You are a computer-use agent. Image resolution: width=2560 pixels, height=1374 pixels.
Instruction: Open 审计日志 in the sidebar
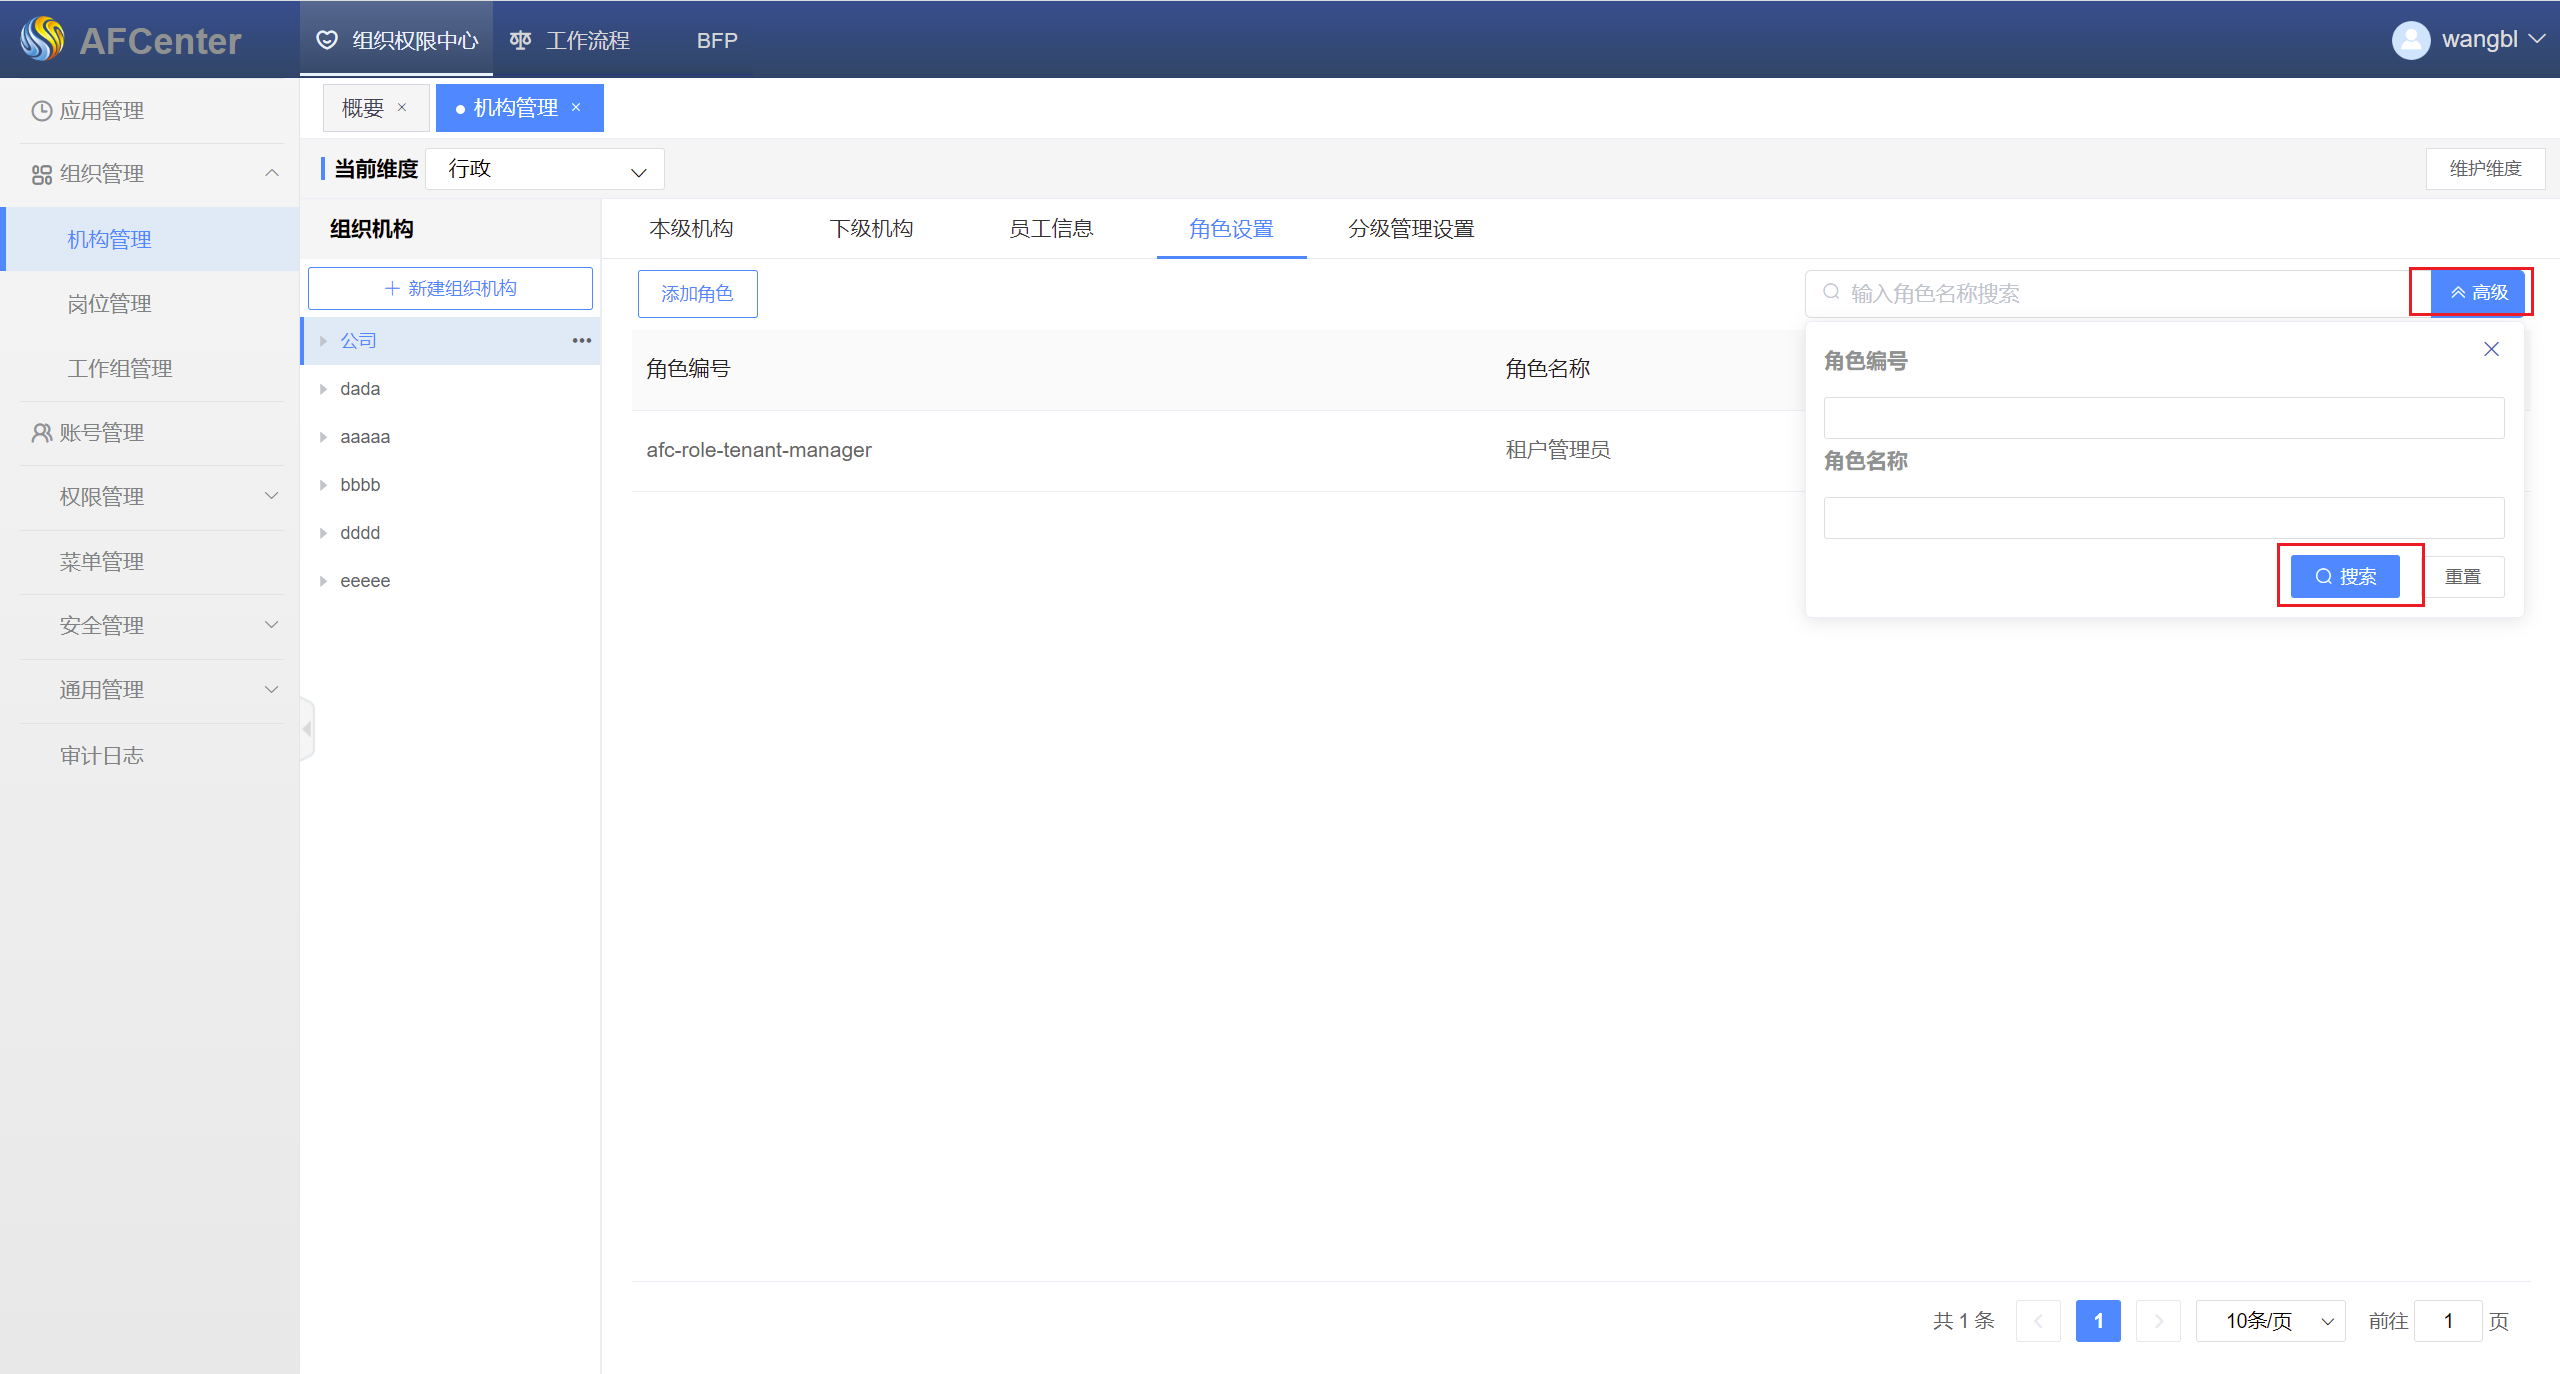point(150,755)
